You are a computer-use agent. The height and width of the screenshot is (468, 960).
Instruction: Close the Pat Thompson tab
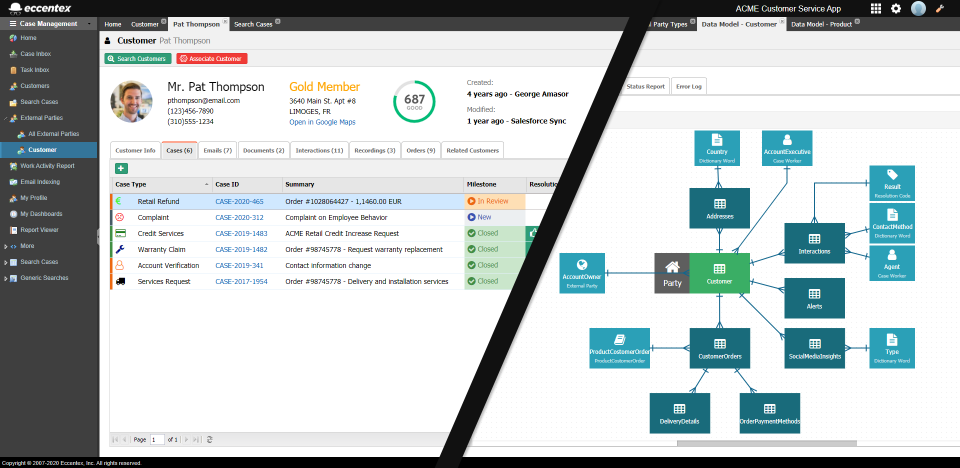click(225, 21)
